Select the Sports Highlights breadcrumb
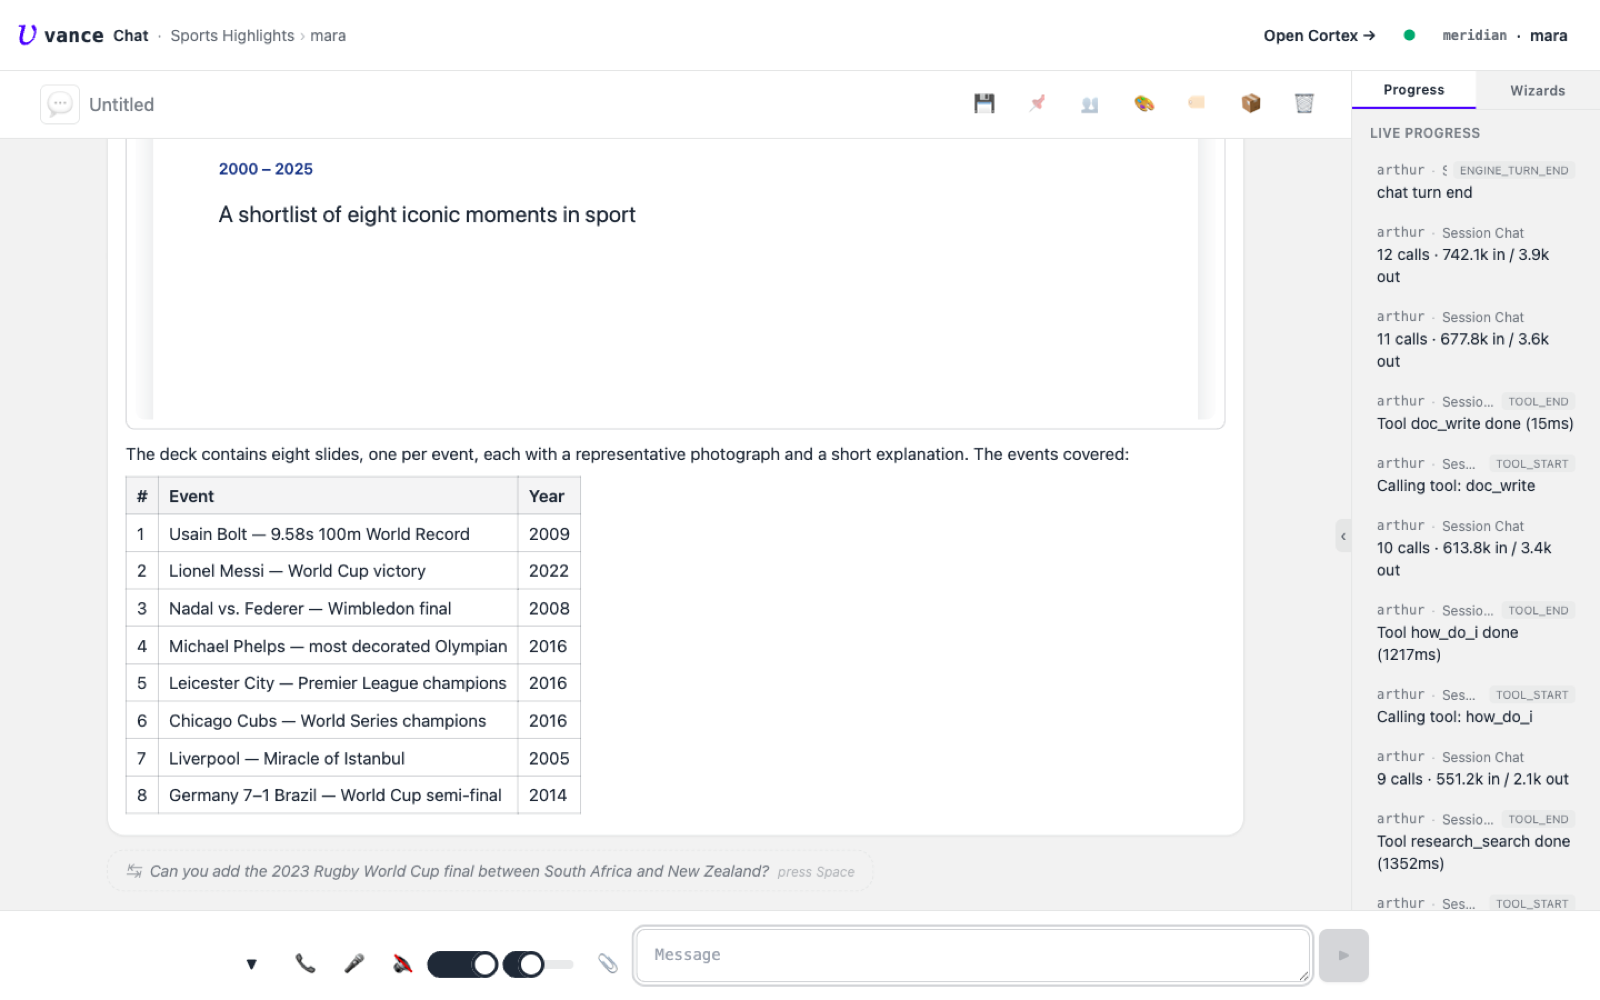 coord(232,35)
